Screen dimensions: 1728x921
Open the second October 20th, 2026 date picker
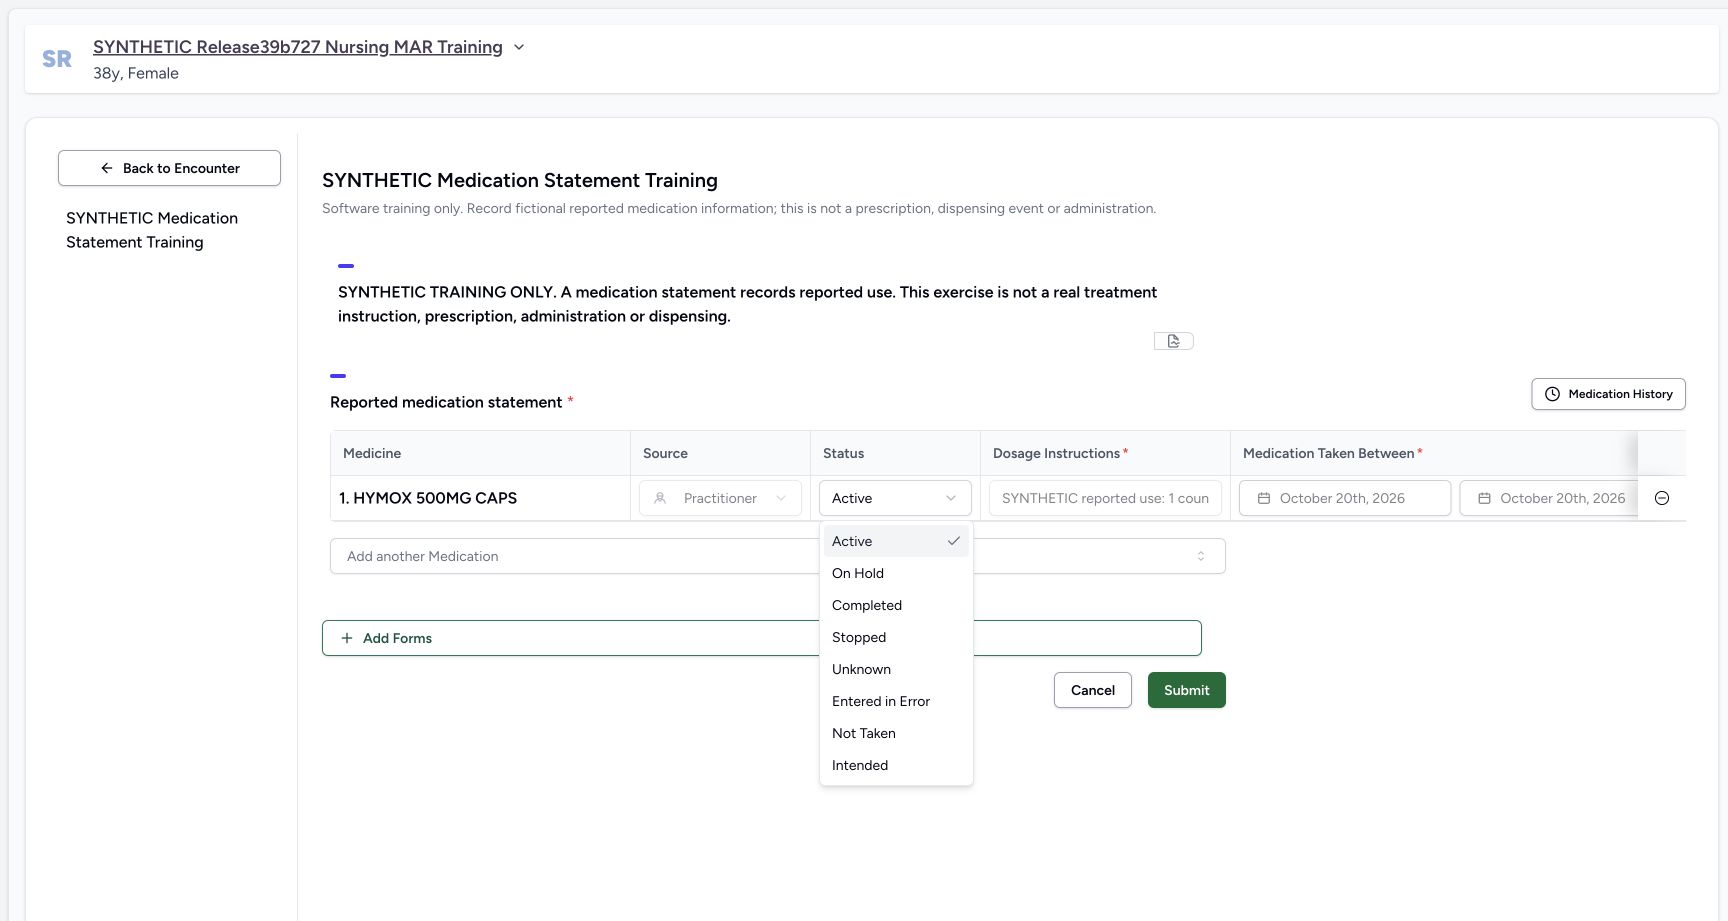pos(1548,498)
